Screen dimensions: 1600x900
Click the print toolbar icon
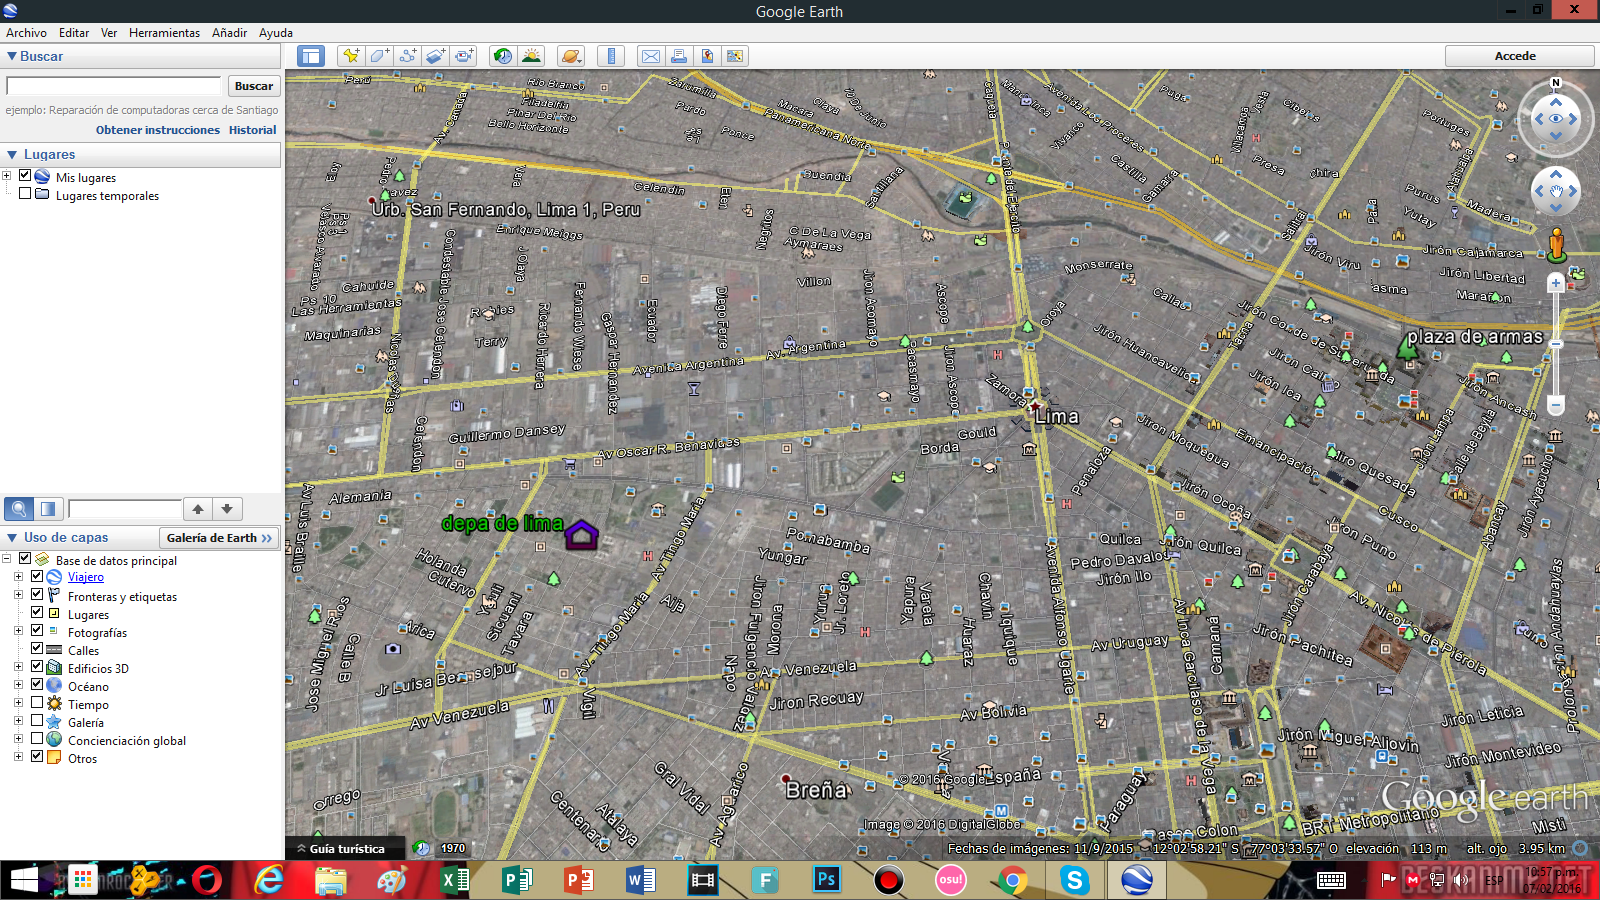[679, 56]
